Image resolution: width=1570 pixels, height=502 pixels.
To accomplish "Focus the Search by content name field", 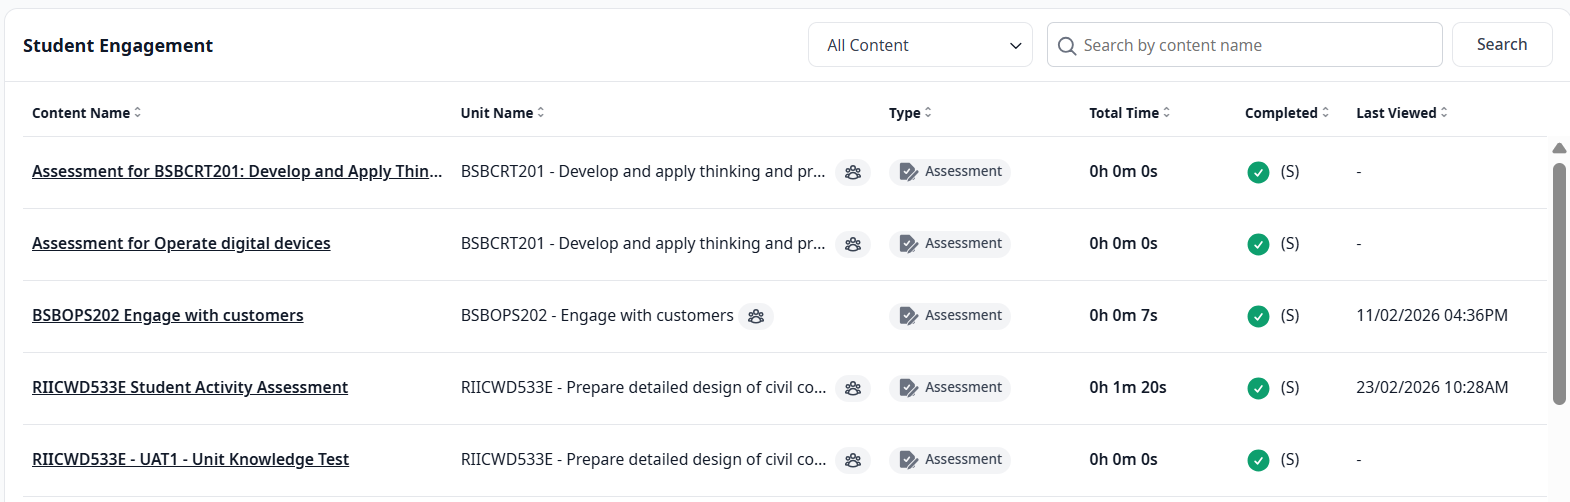I will [x=1255, y=45].
